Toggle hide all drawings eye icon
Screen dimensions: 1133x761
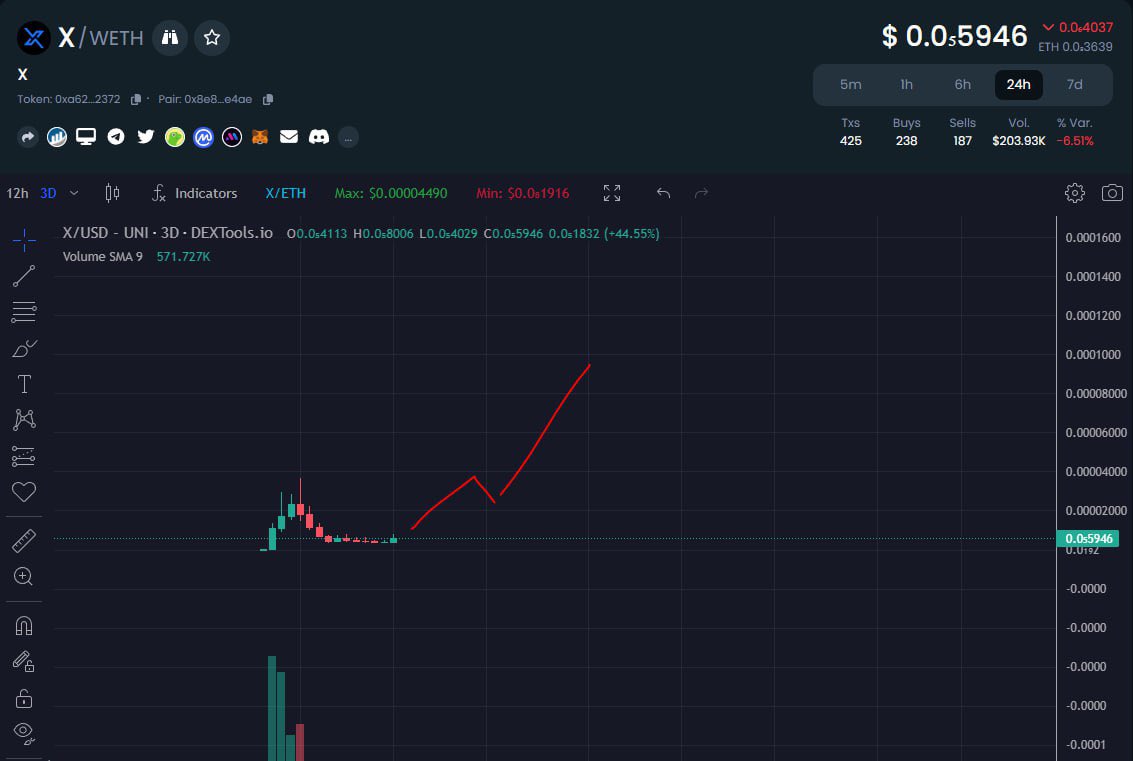24,734
